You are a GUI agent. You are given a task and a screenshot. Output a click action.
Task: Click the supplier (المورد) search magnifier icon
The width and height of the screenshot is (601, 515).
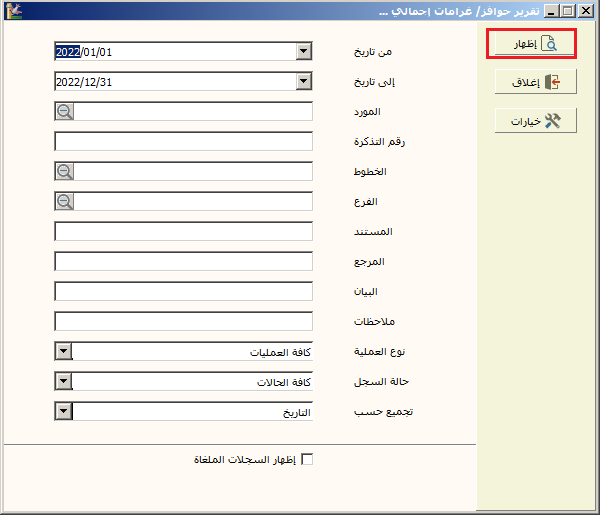point(65,112)
